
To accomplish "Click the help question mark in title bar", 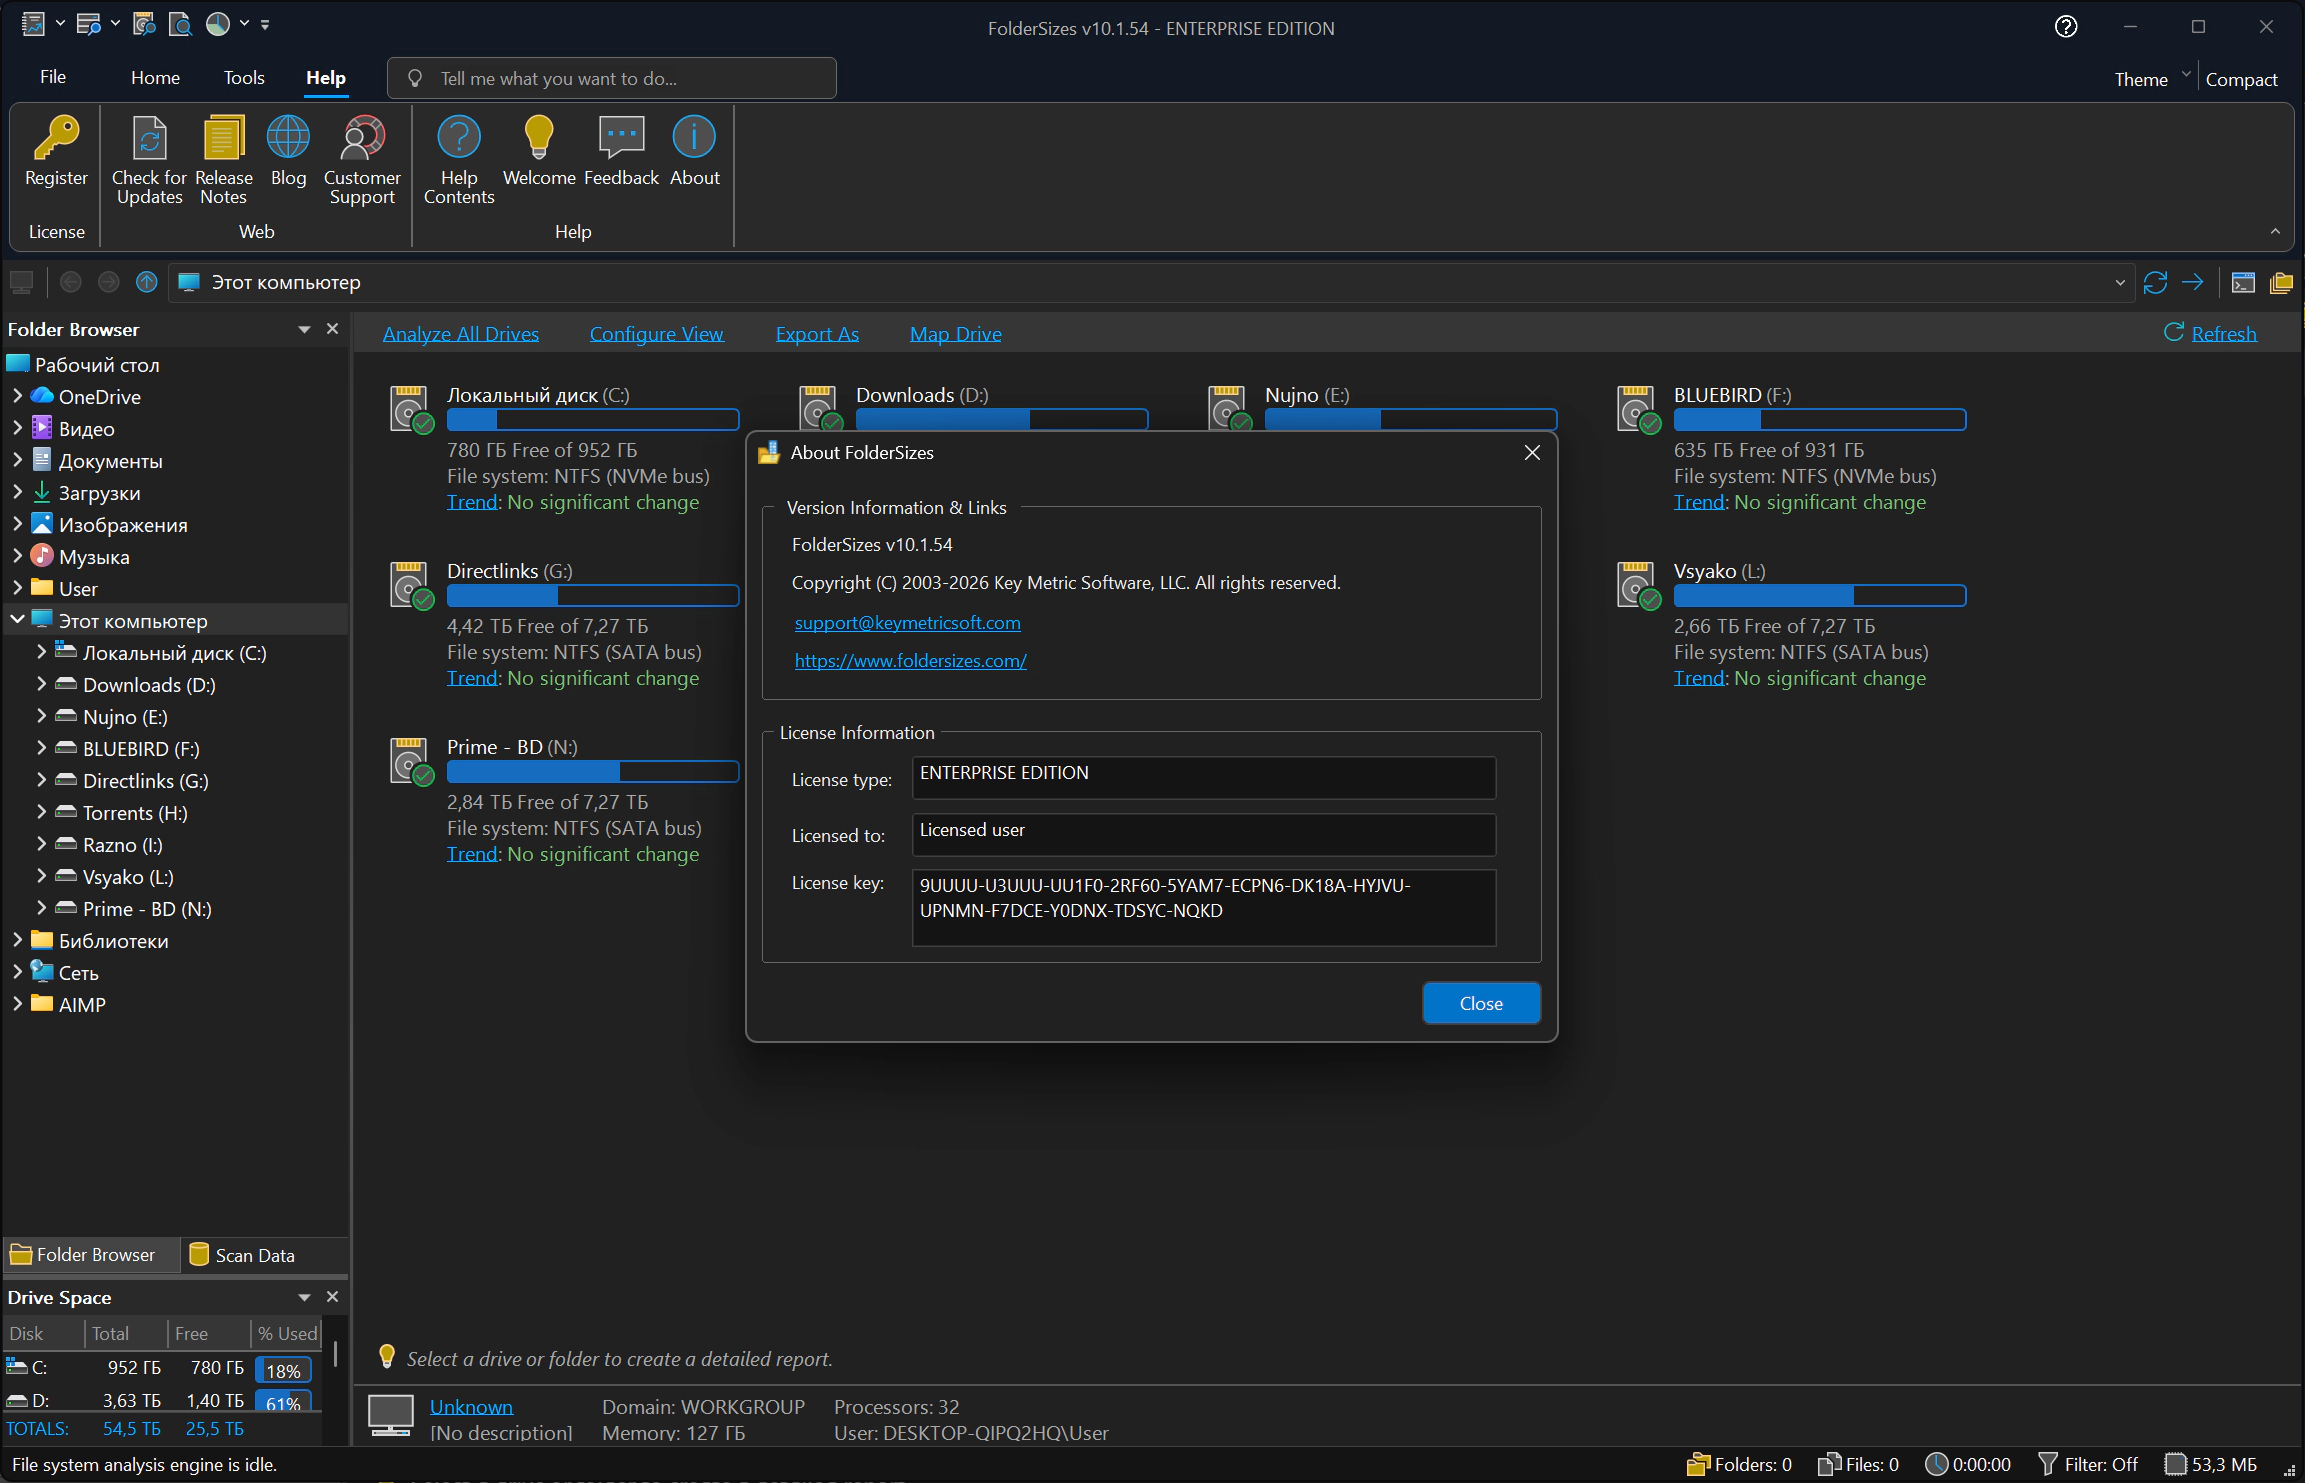I will tap(2066, 27).
